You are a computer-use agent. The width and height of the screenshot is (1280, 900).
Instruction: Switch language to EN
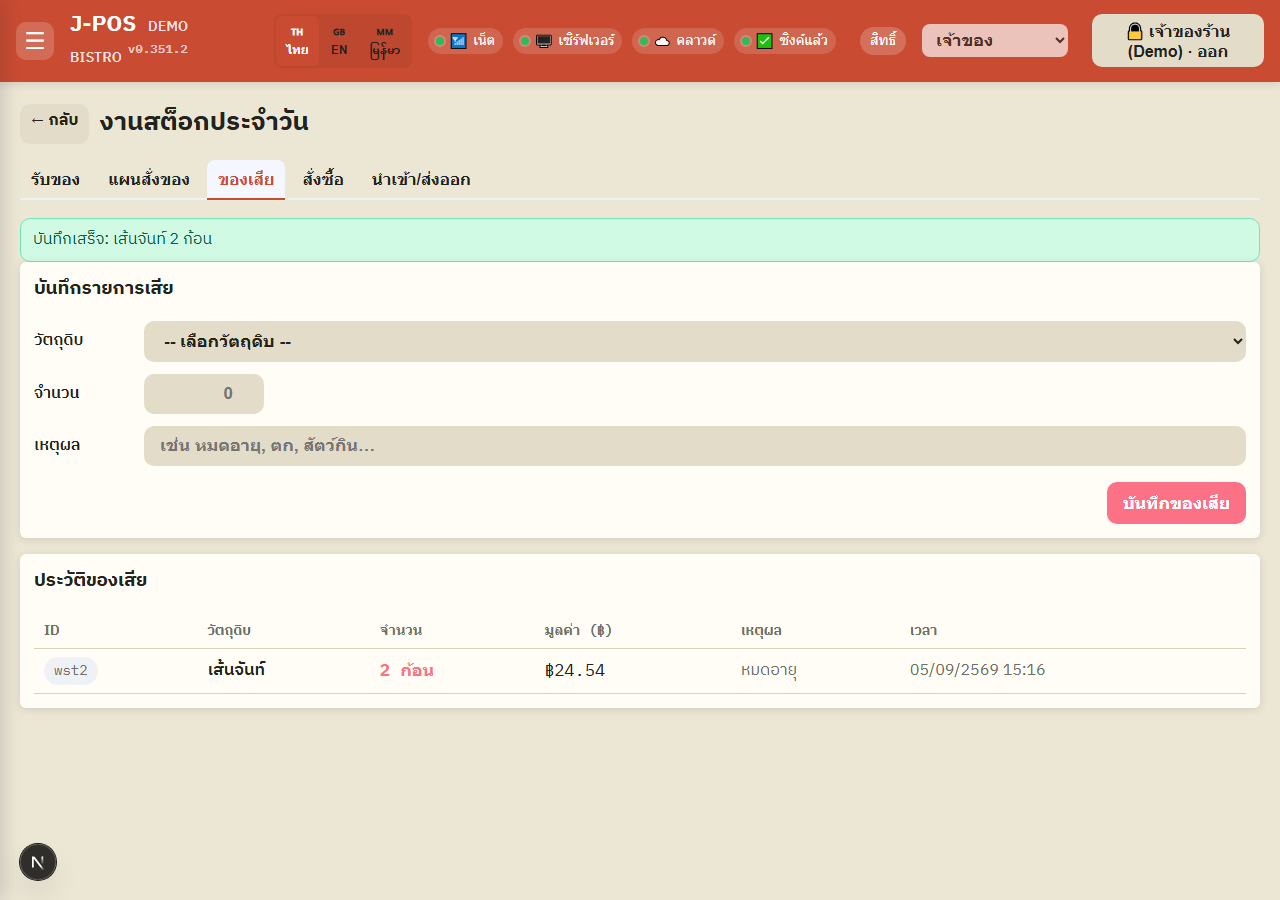tap(340, 41)
